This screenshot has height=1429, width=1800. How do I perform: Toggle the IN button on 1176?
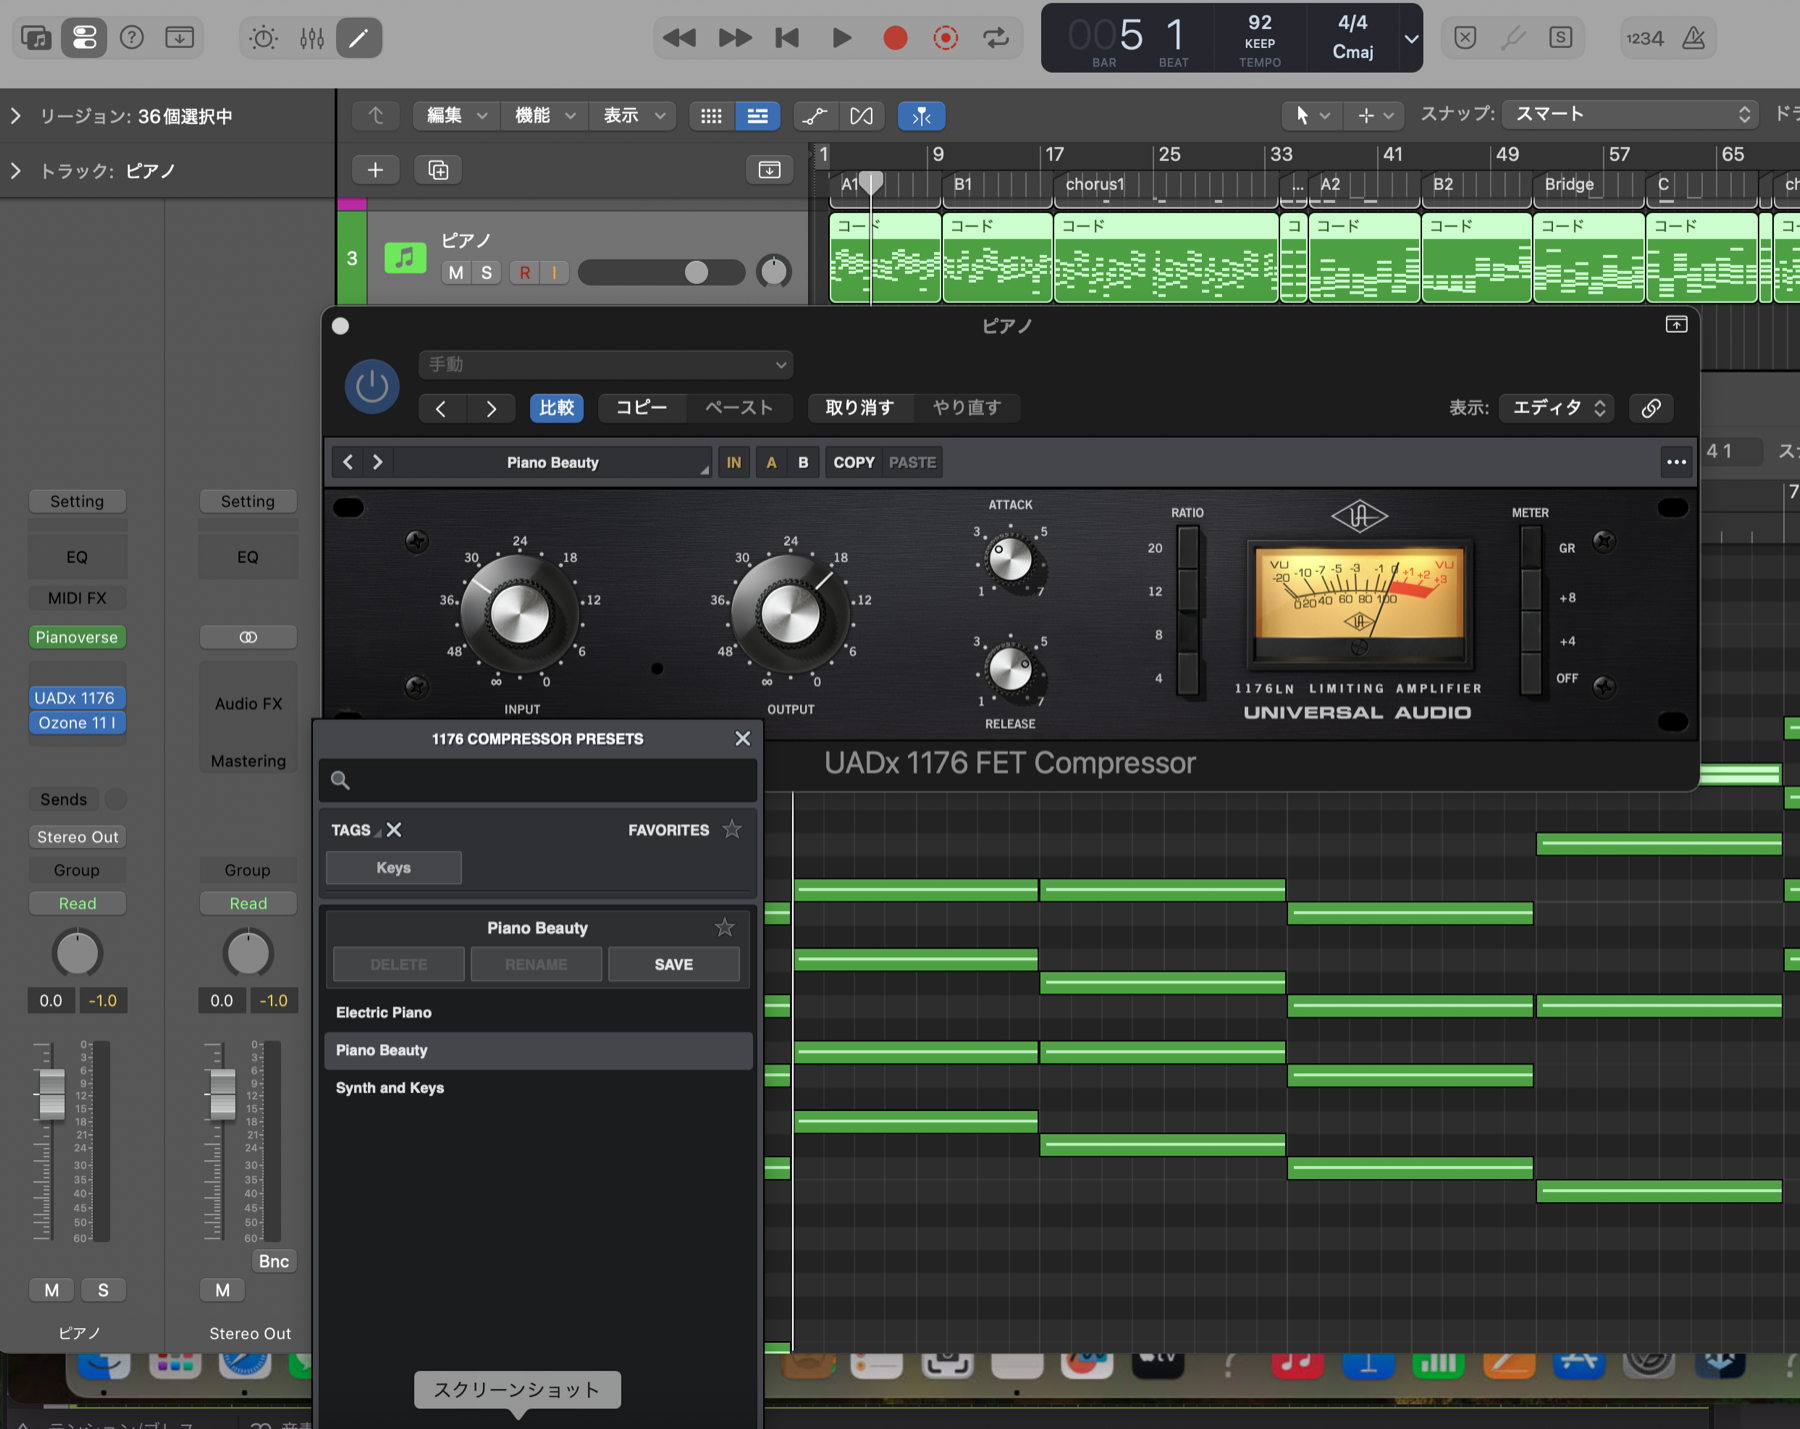pyautogui.click(x=734, y=462)
